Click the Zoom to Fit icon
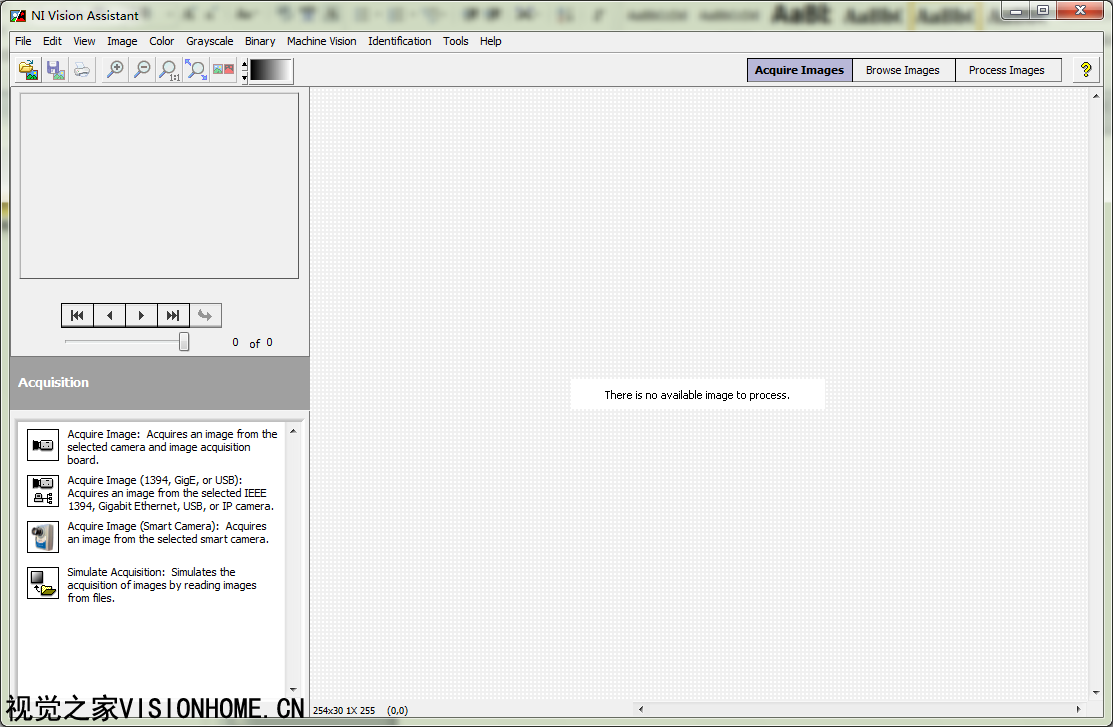The width and height of the screenshot is (1113, 727). tap(196, 70)
